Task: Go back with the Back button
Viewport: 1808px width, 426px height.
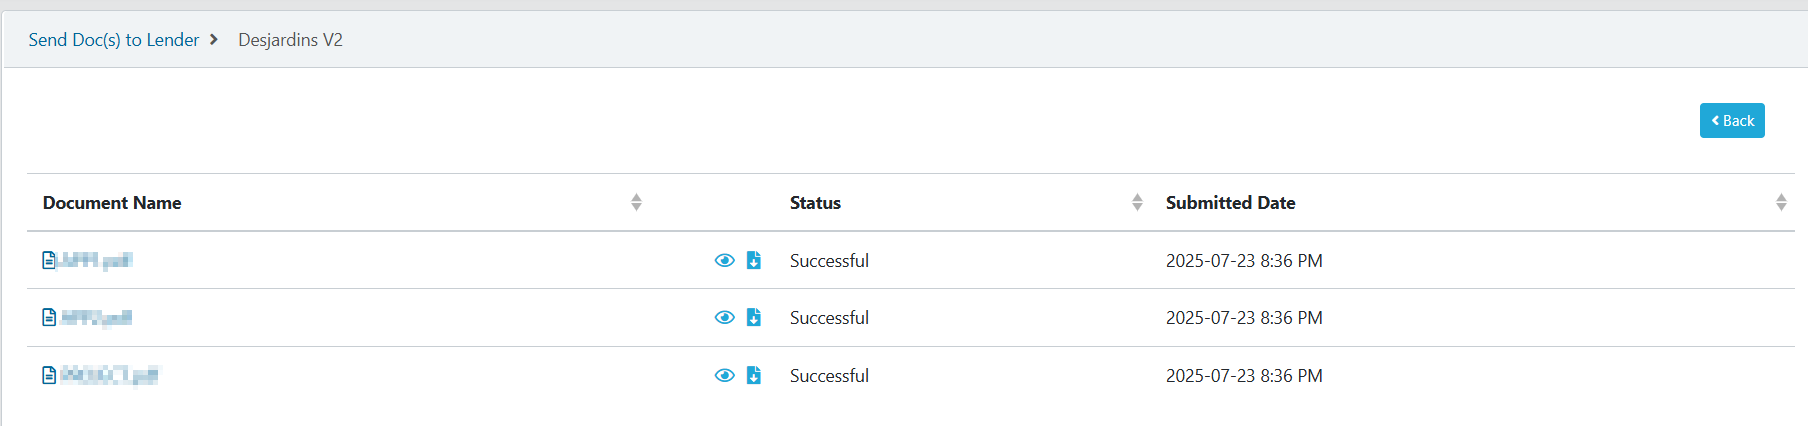Action: coord(1732,120)
